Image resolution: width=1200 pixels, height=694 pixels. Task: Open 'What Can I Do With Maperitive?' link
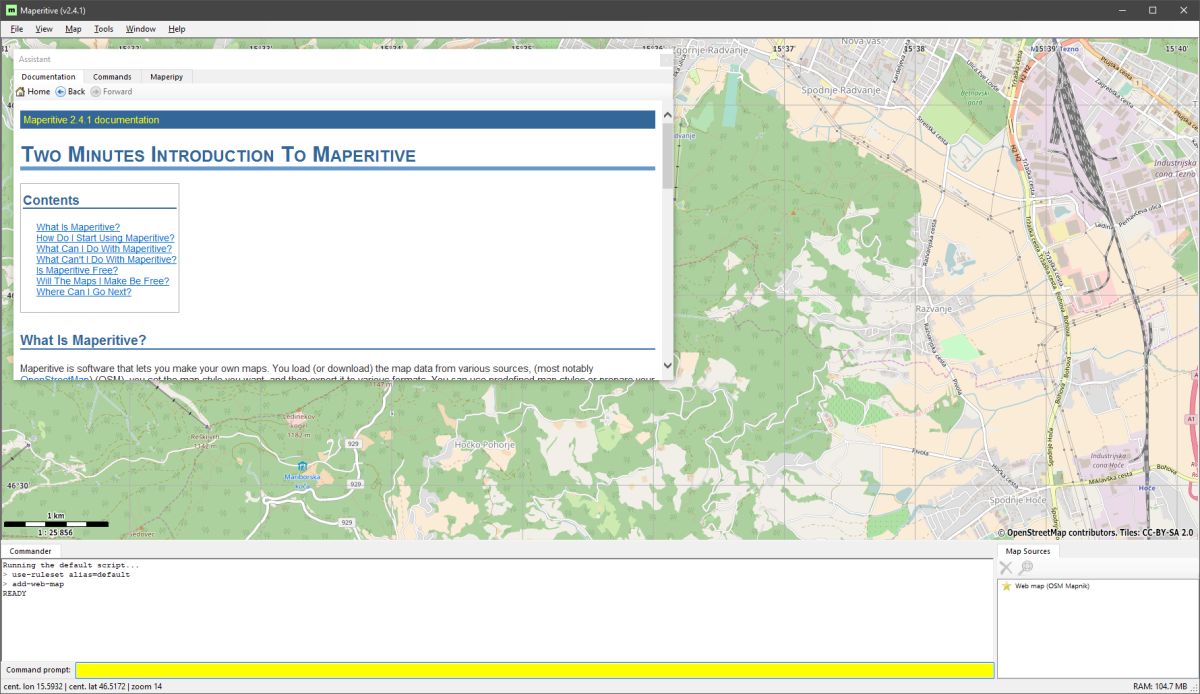point(104,249)
